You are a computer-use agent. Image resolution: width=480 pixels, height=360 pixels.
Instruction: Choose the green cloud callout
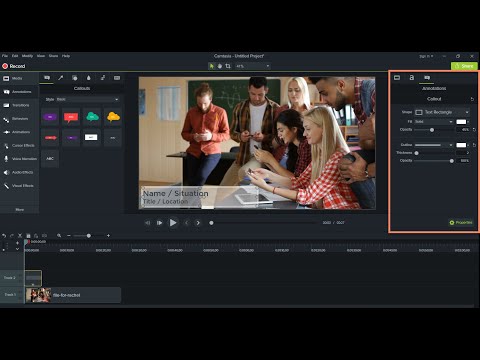point(92,117)
